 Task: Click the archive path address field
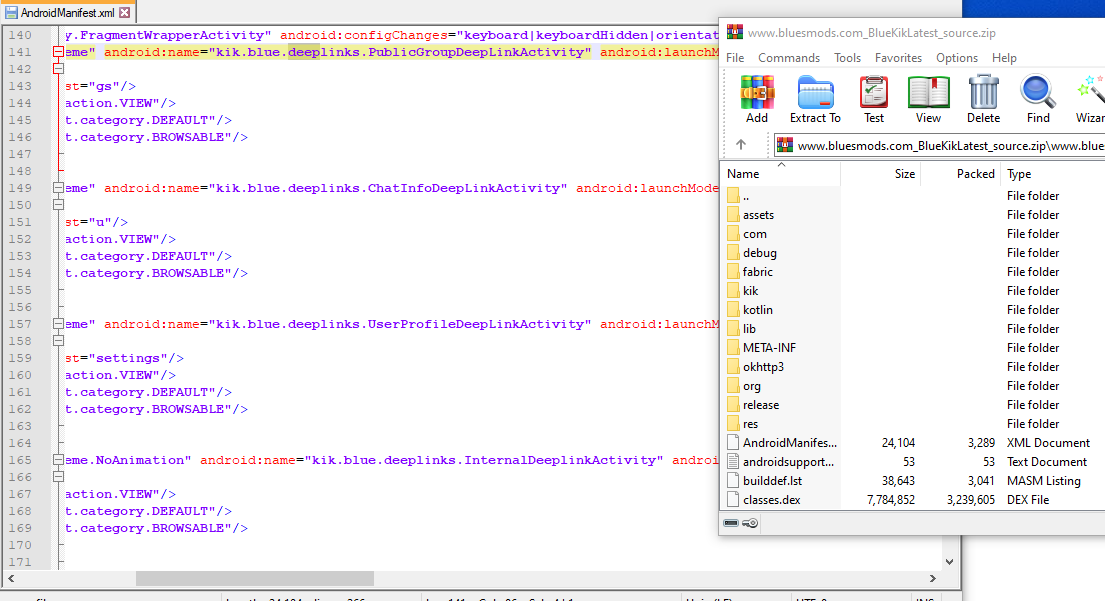[939, 145]
